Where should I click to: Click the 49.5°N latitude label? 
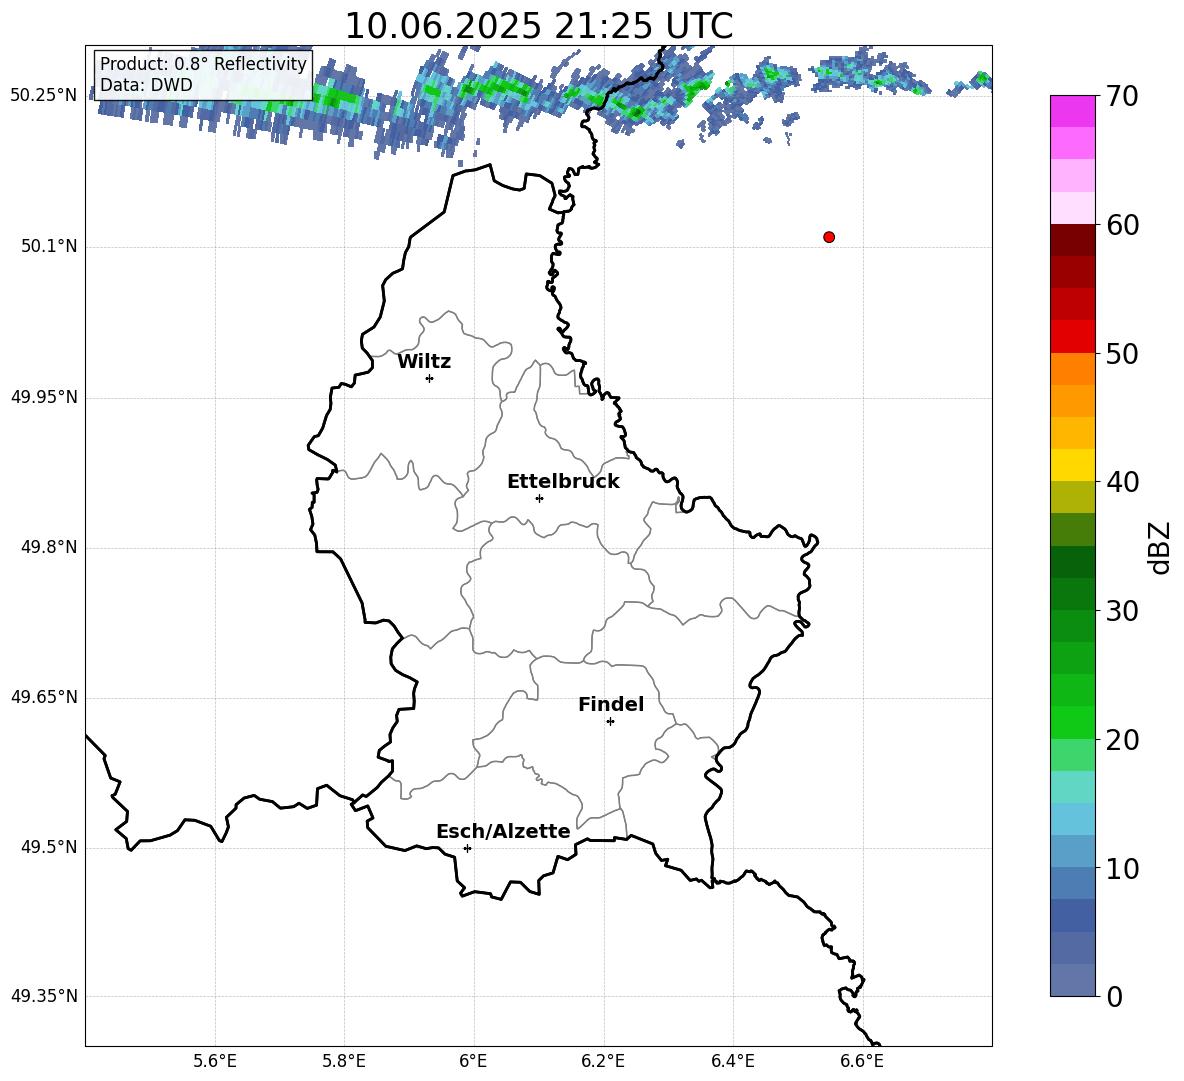click(x=49, y=847)
